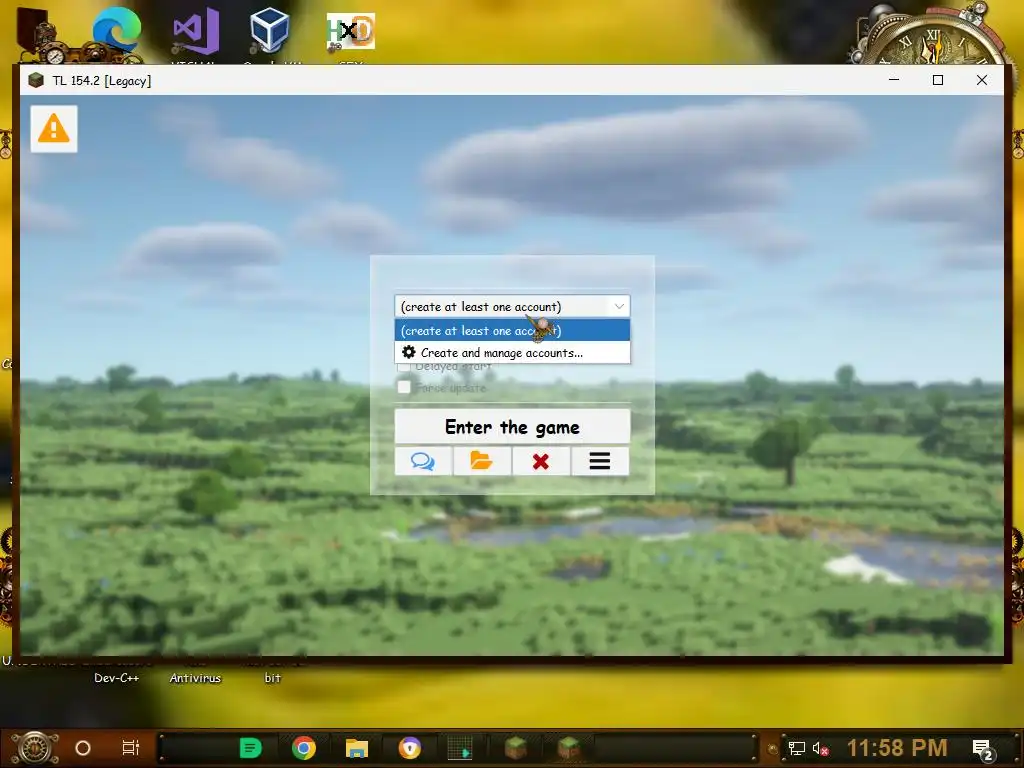Screen dimensions: 1024x768
Task: Click the TL launcher cube icon in title bar
Action: [x=36, y=80]
